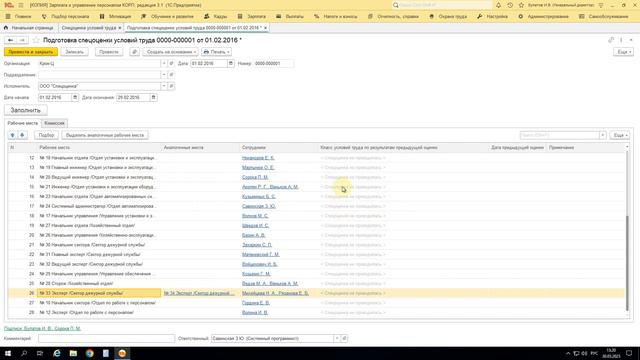This screenshot has height=360, width=640.
Task: Expand the Исполнитель dropdown list
Action: point(164,86)
